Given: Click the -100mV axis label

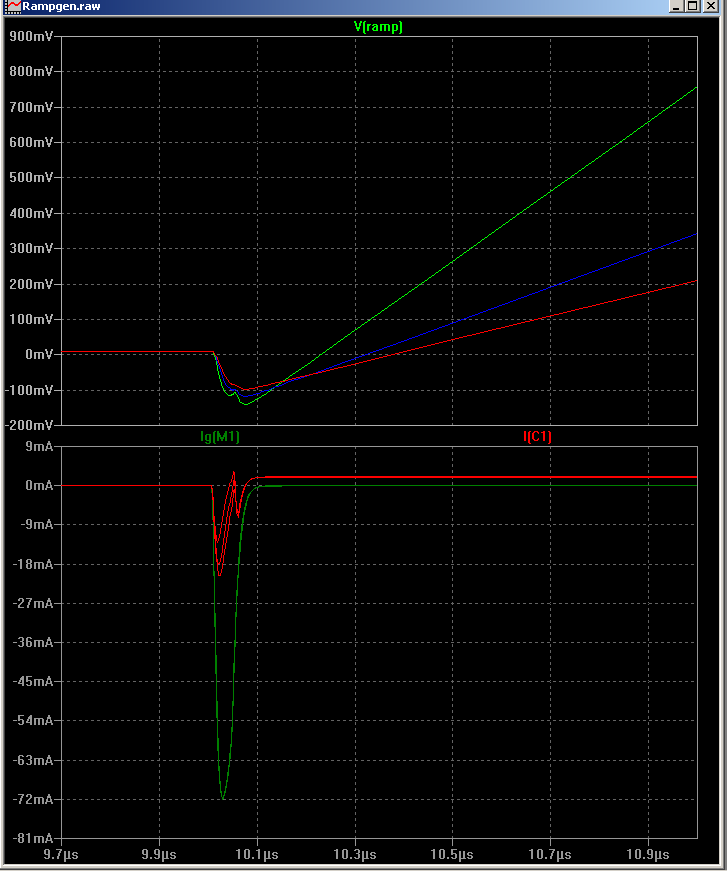Looking at the screenshot, I should [x=29, y=391].
